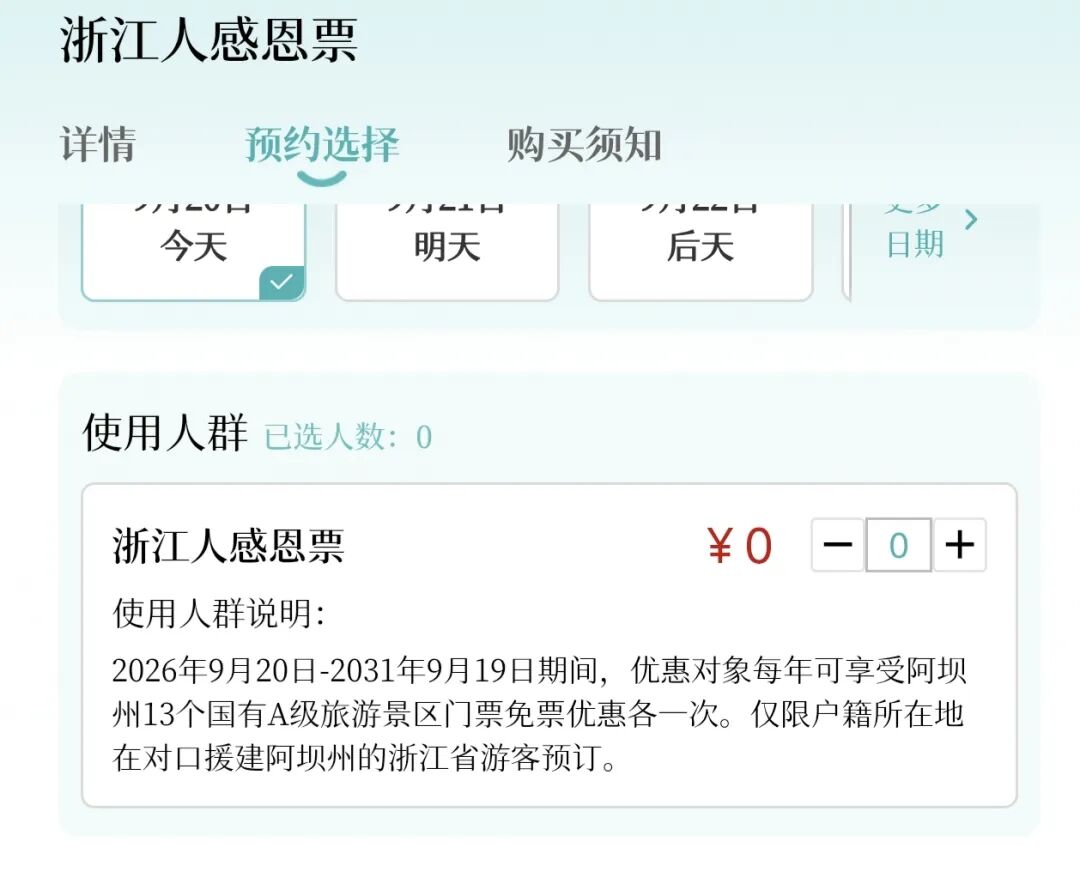Select the 今天 date card
Screen dimensions: 1080x890
[194, 252]
